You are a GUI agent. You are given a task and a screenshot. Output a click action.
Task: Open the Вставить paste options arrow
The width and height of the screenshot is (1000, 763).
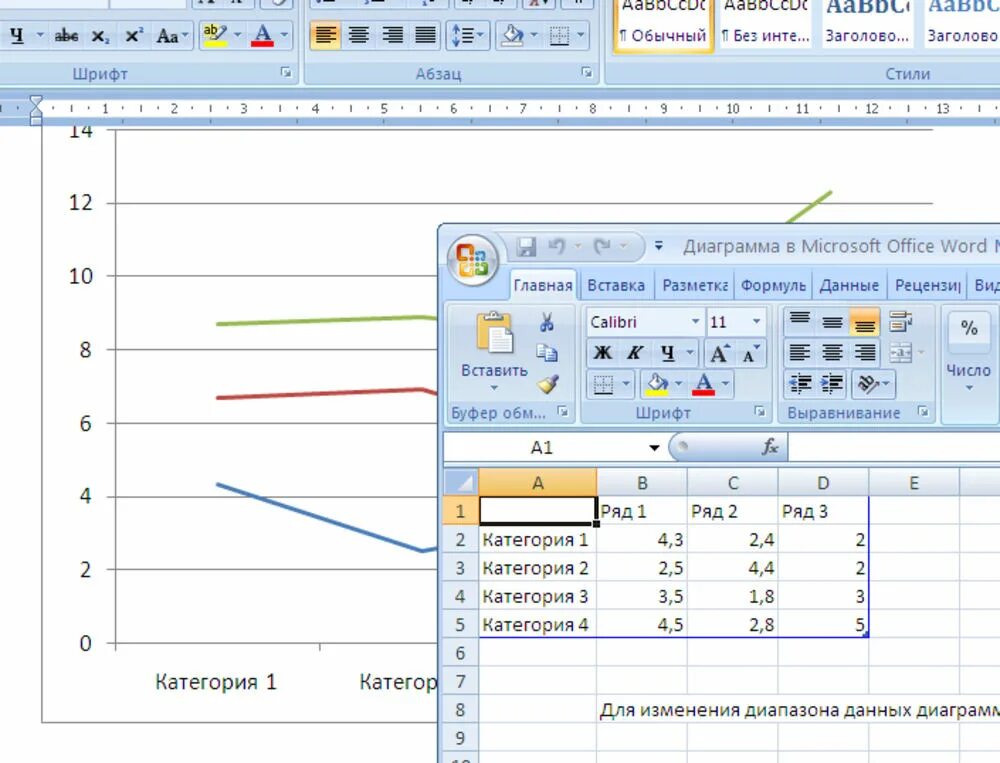tap(494, 387)
